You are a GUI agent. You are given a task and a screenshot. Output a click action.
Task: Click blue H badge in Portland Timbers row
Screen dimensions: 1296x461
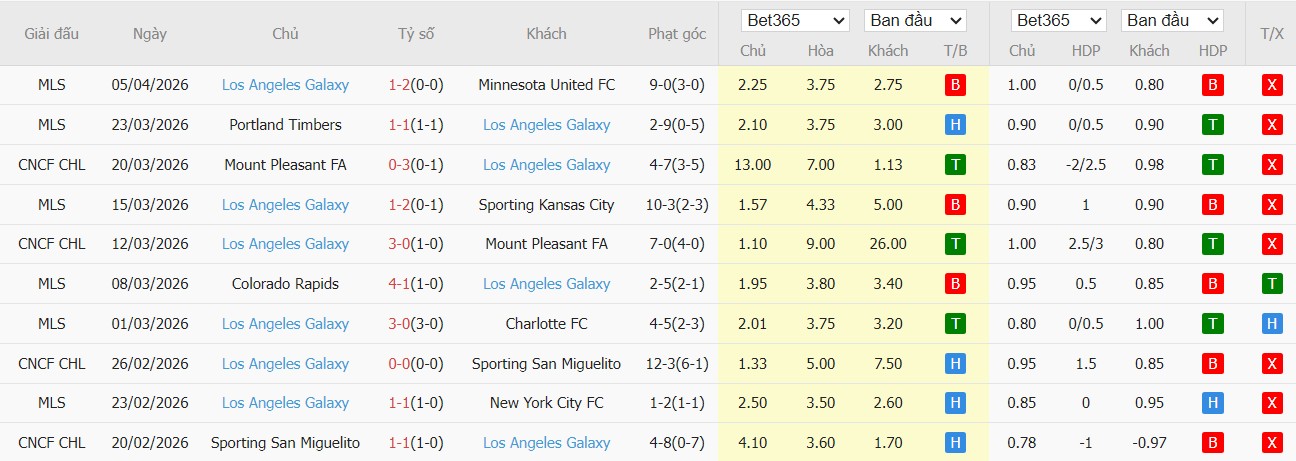click(954, 125)
